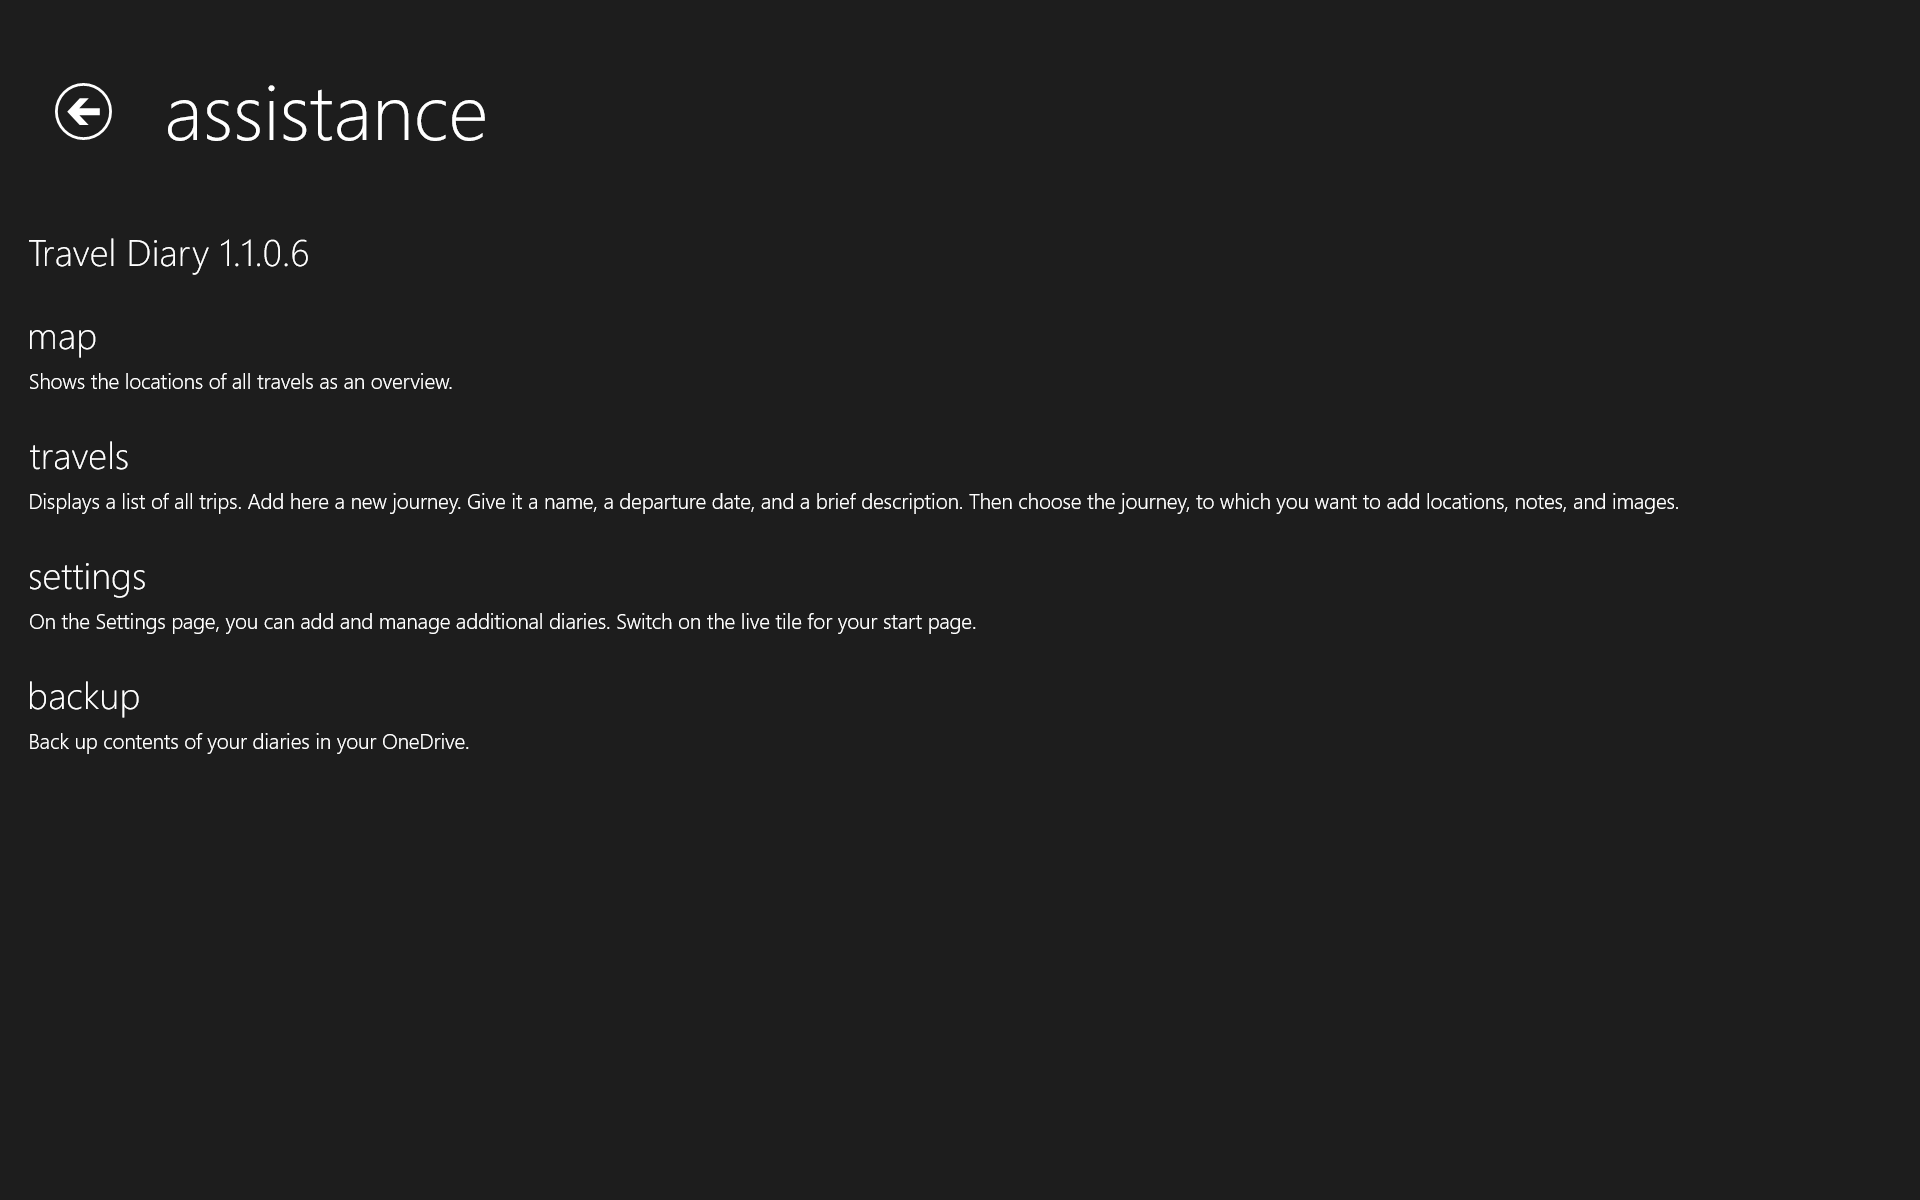The height and width of the screenshot is (1200, 1920).
Task: Click the word 'OneDrive' in backup description
Action: click(x=424, y=742)
